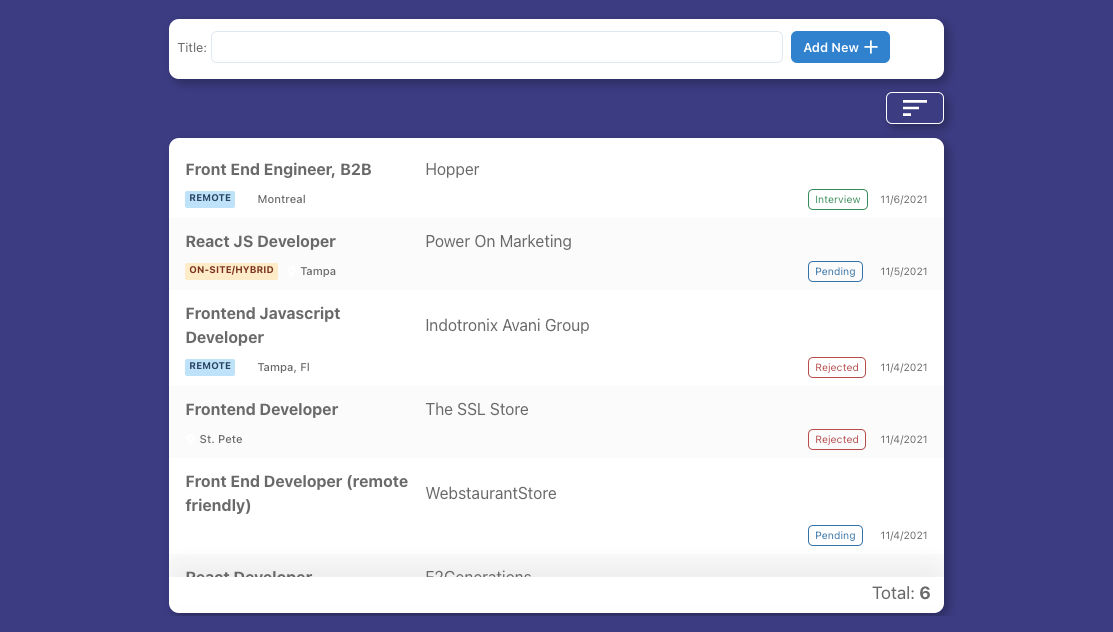Click the Pending status for Power On Marketing

(835, 271)
